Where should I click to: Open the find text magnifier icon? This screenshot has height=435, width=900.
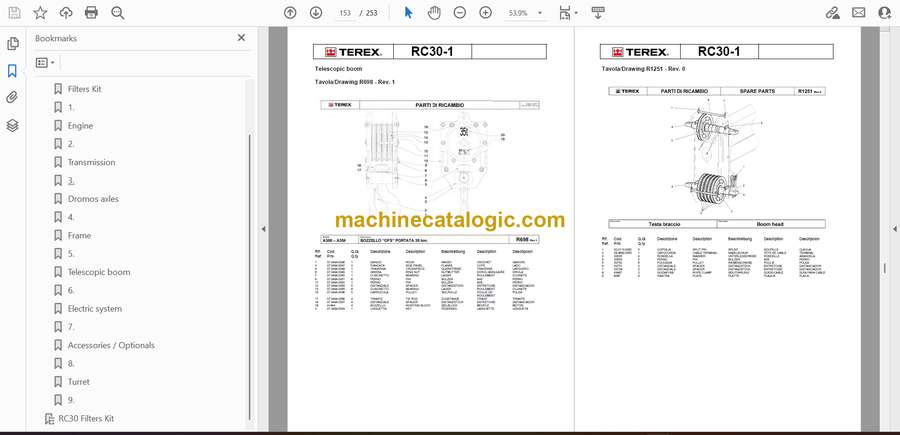pos(118,13)
